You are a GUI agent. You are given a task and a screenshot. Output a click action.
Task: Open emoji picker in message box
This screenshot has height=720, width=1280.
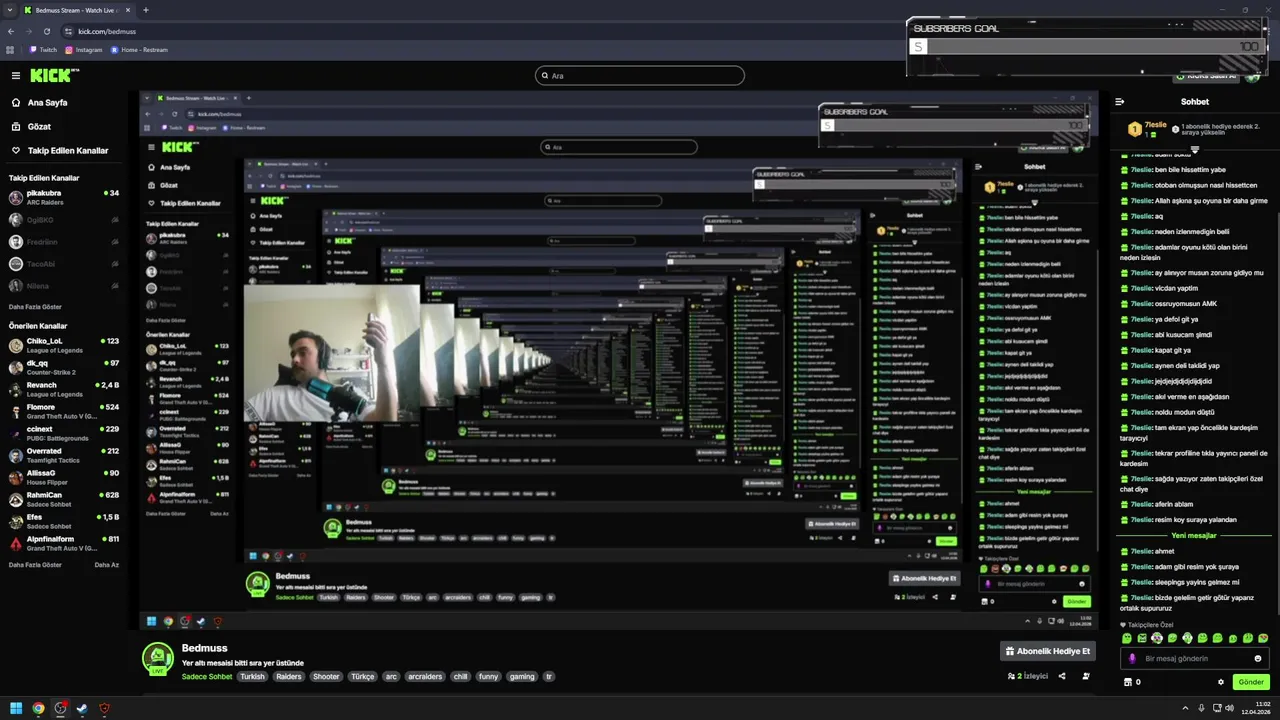click(1258, 659)
